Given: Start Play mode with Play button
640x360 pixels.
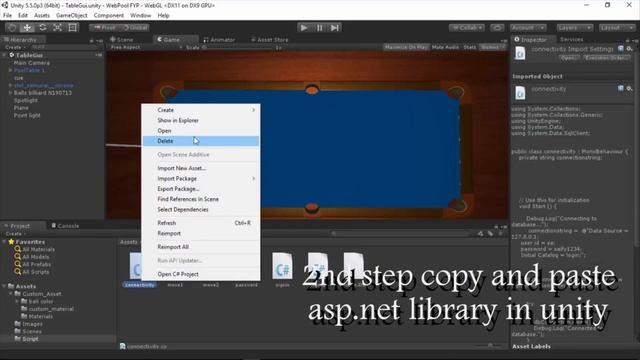Looking at the screenshot, I should point(304,27).
